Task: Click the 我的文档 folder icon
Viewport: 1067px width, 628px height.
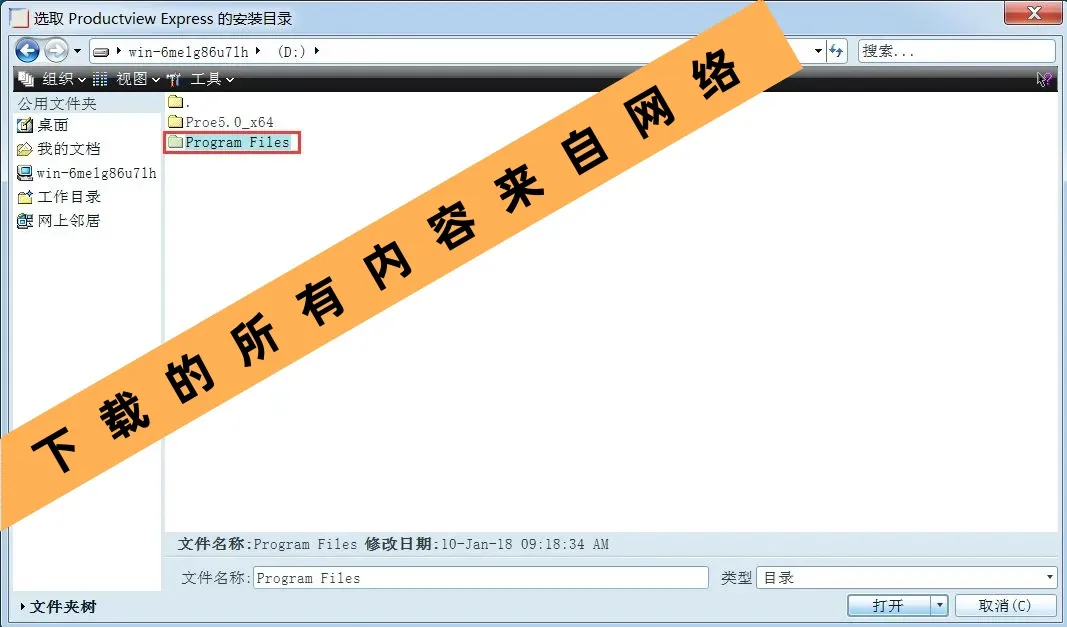Action: click(24, 149)
